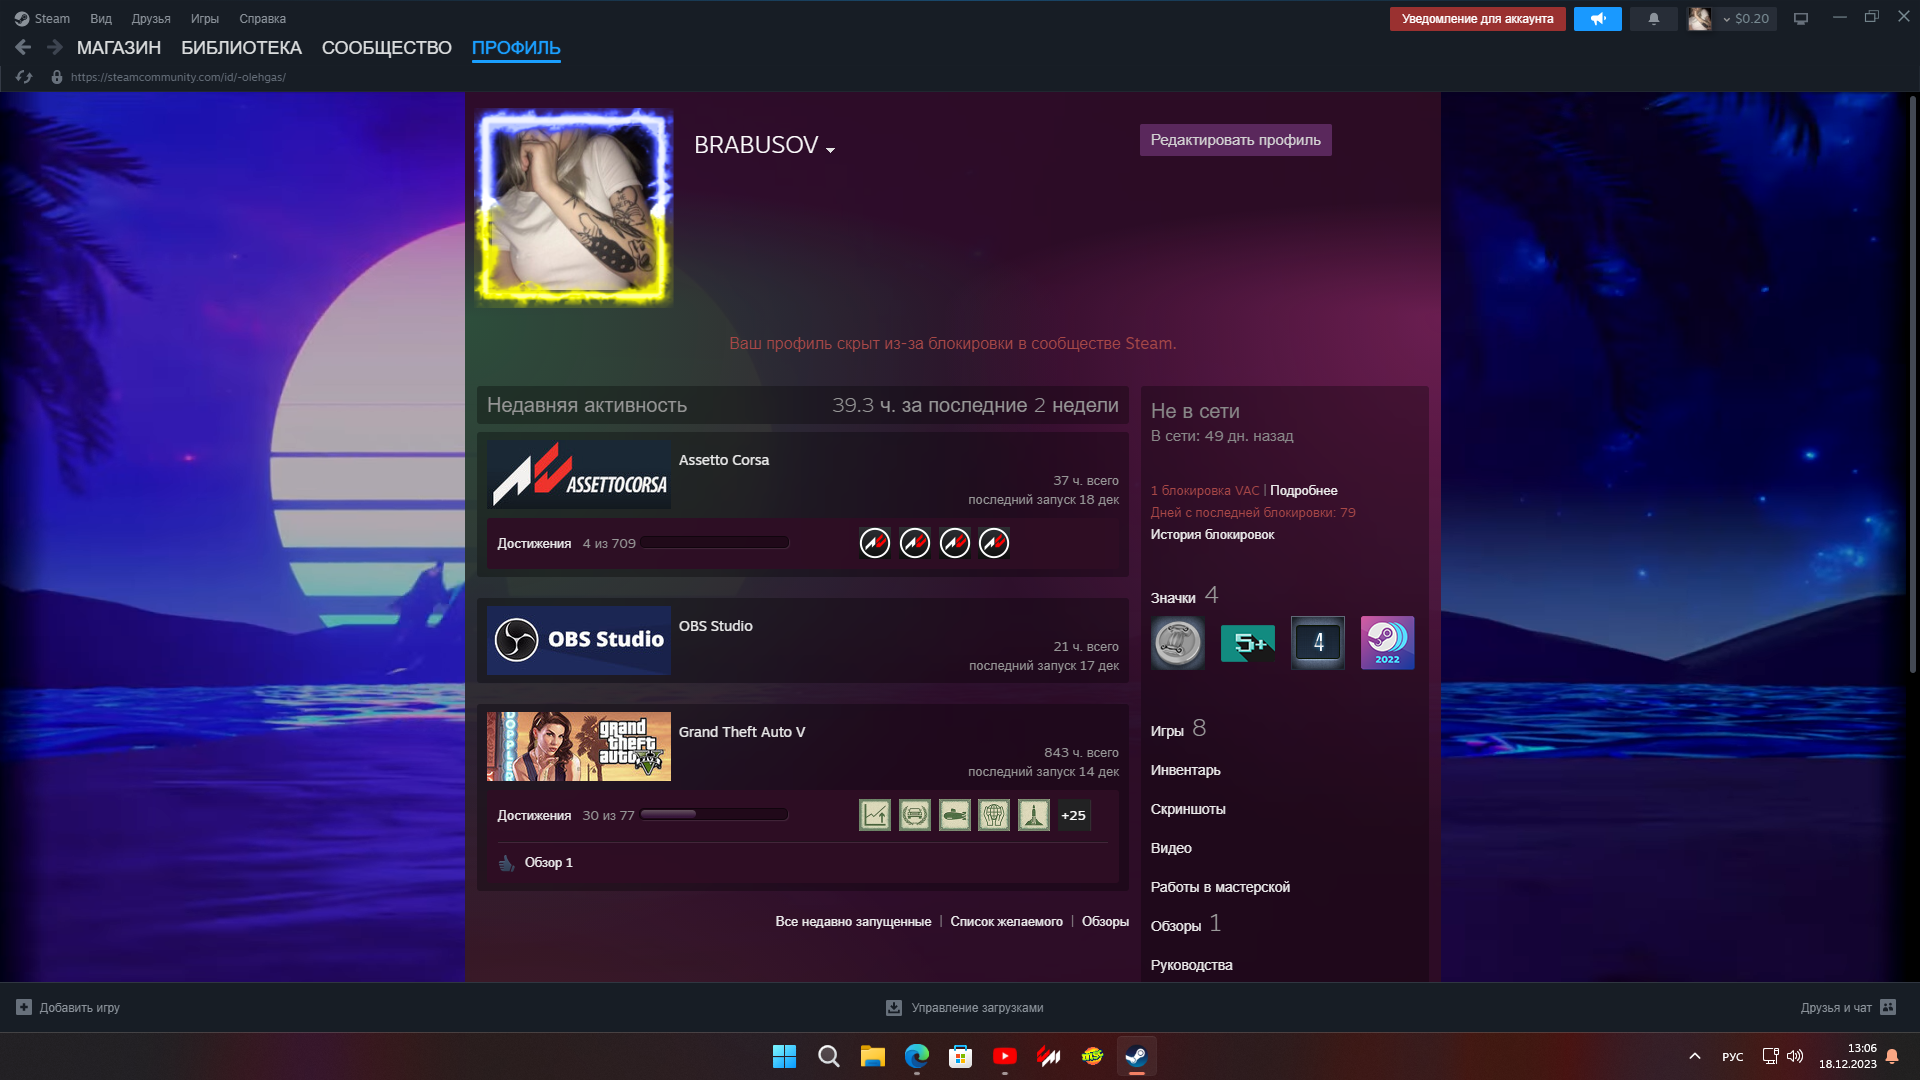The height and width of the screenshot is (1080, 1920).
Task: Click the GTA V tower achievement icon
Action: (x=1034, y=815)
